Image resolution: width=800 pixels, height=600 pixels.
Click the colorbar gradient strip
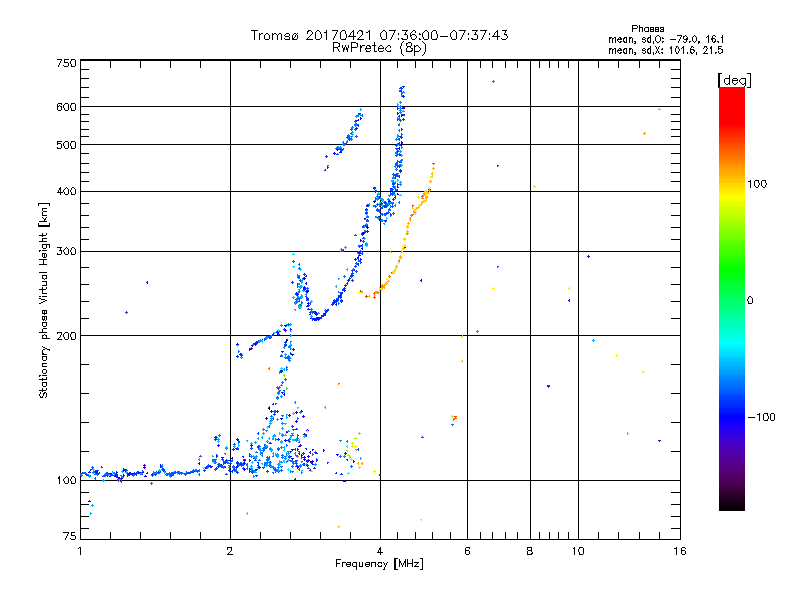[x=732, y=298]
